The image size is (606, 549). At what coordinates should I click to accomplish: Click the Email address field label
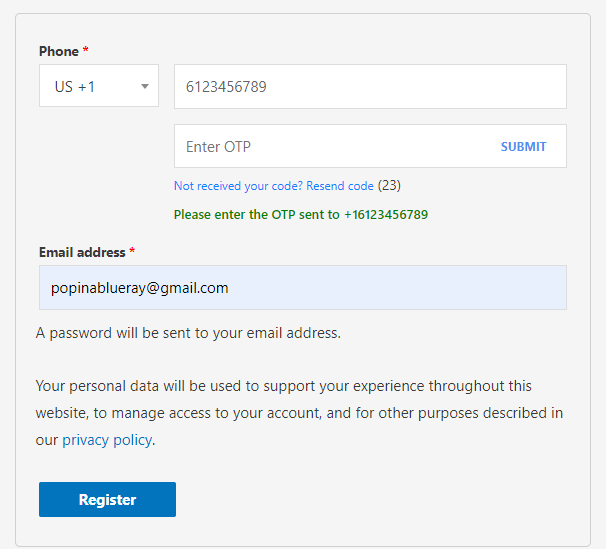(x=82, y=252)
